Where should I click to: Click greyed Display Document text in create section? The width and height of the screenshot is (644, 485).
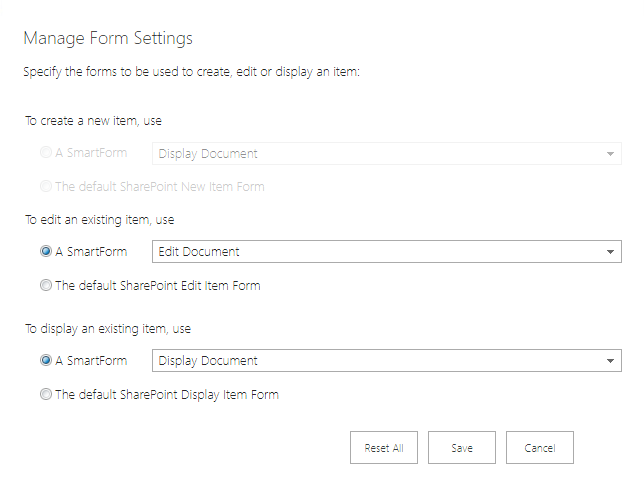pos(208,154)
